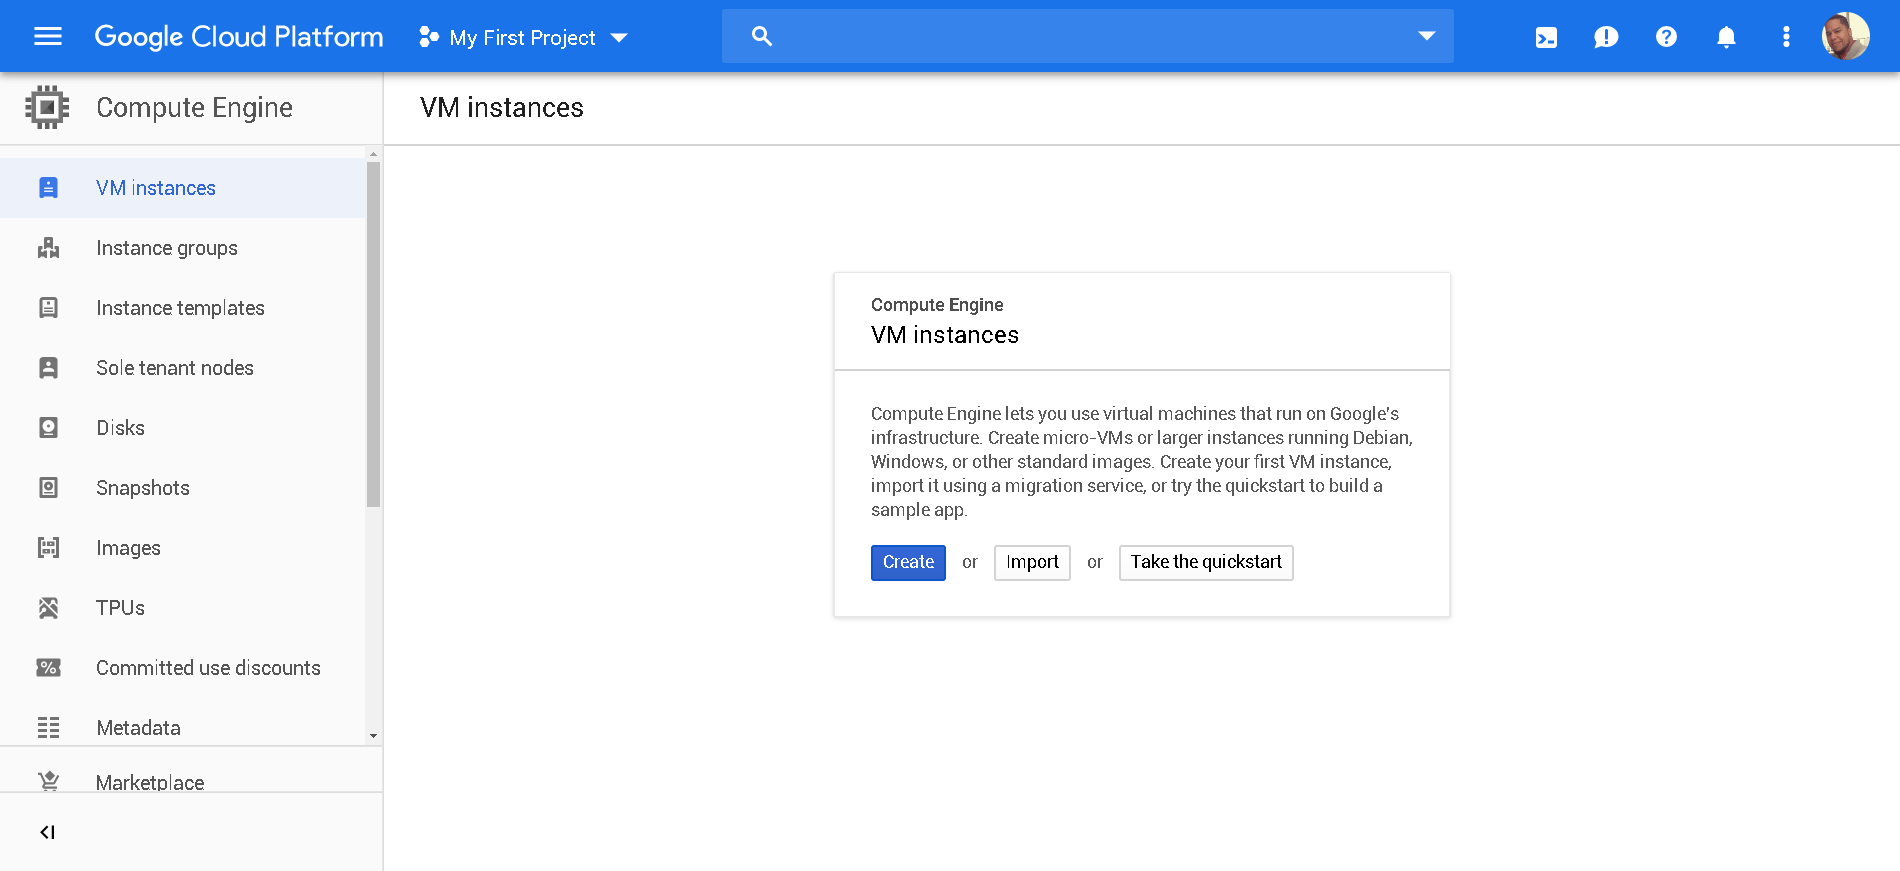Click the Instance groups icon

click(48, 248)
